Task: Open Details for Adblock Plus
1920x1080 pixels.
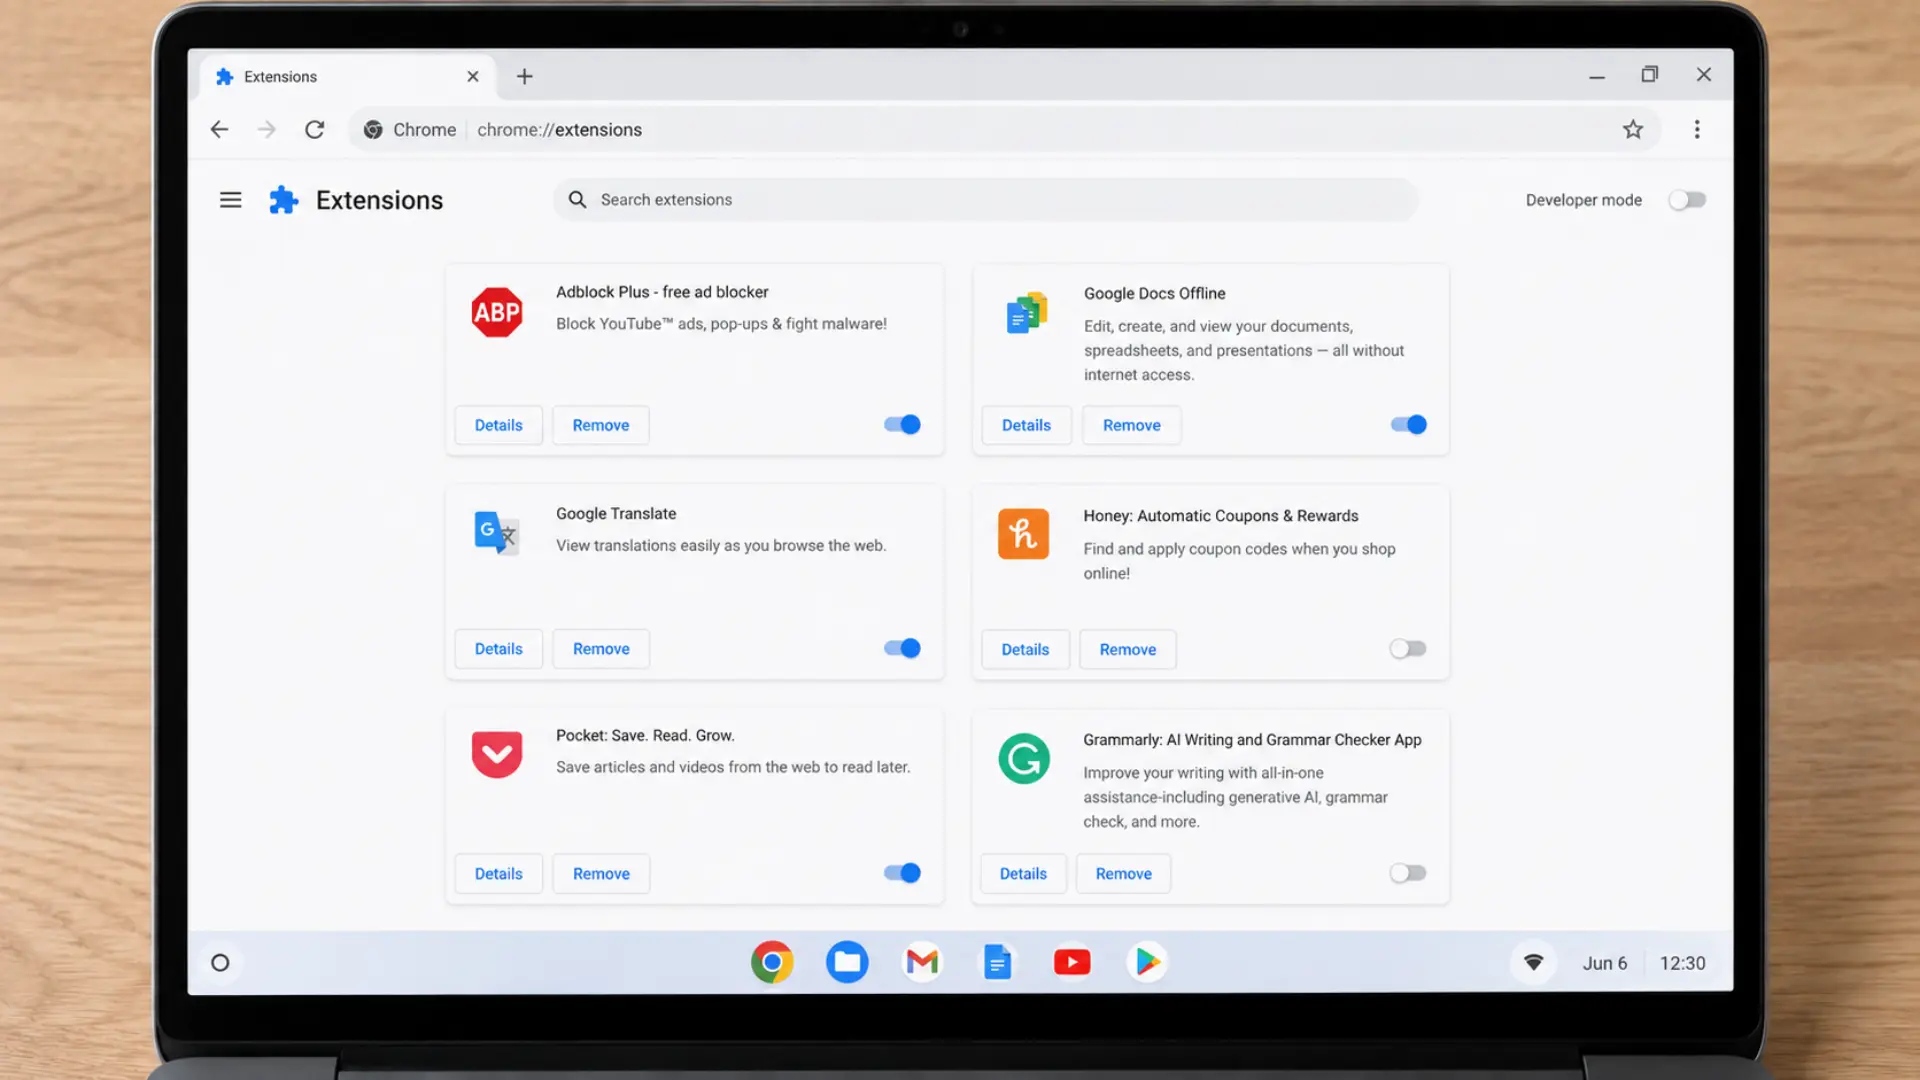Action: 498,425
